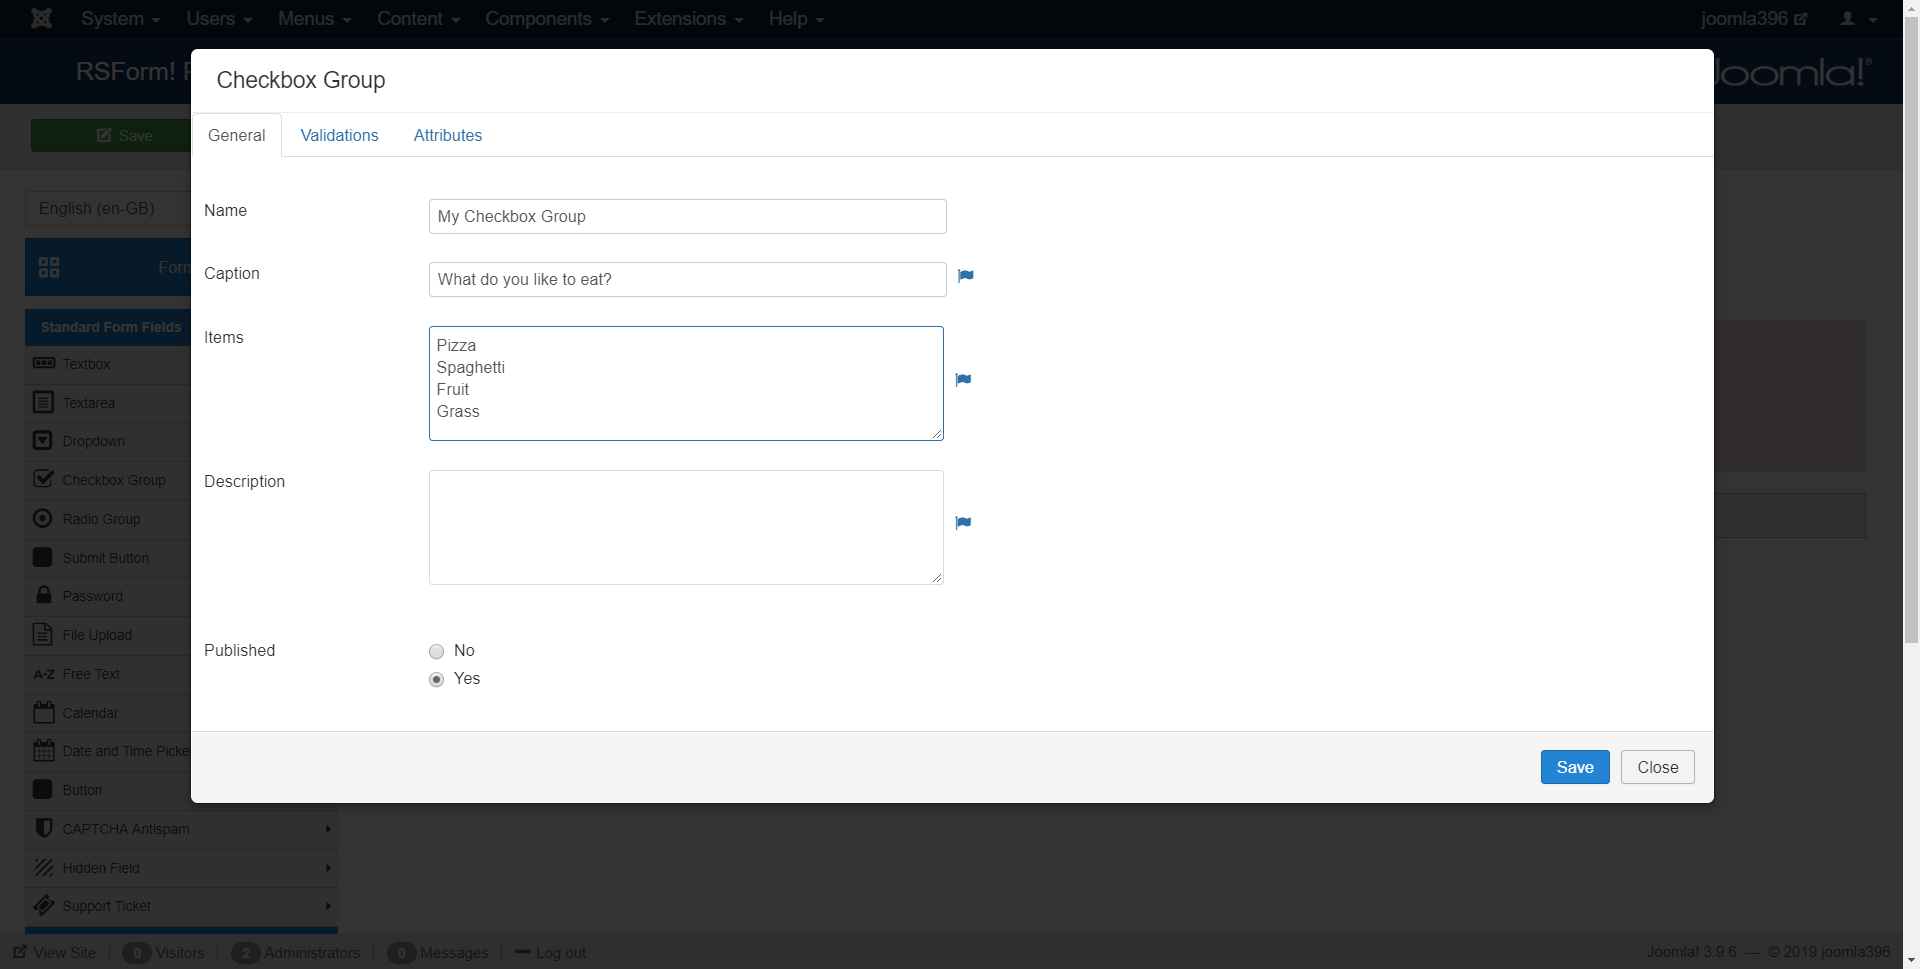Click the translation flag icon beside Description
The height and width of the screenshot is (969, 1920).
pos(963,523)
